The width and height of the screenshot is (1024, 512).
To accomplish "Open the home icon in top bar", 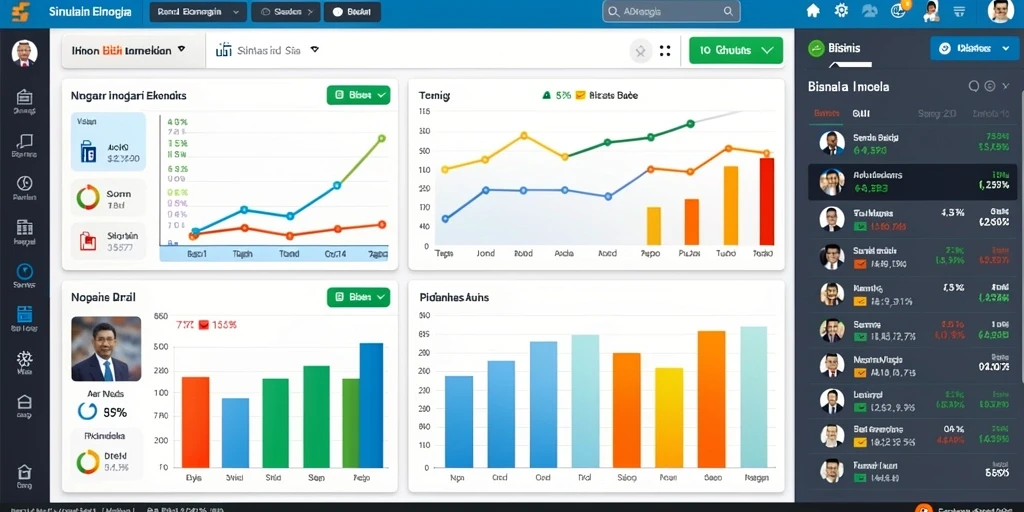I will tap(813, 11).
